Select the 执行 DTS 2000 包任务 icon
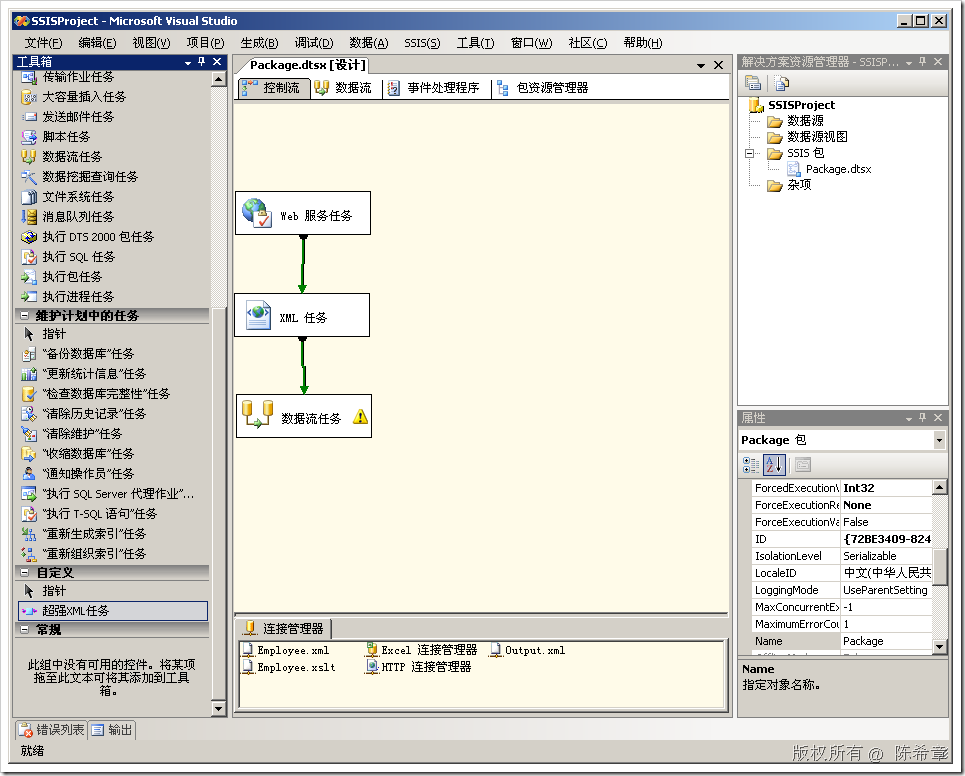Image resolution: width=965 pixels, height=776 pixels. tap(29, 237)
